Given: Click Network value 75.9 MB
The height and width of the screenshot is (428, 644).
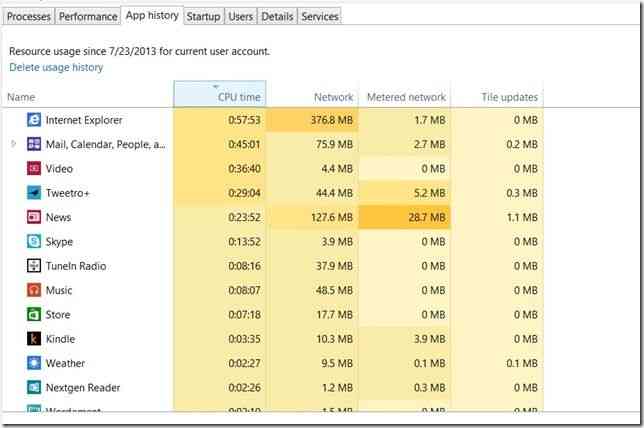Looking at the screenshot, I should click(x=334, y=144).
